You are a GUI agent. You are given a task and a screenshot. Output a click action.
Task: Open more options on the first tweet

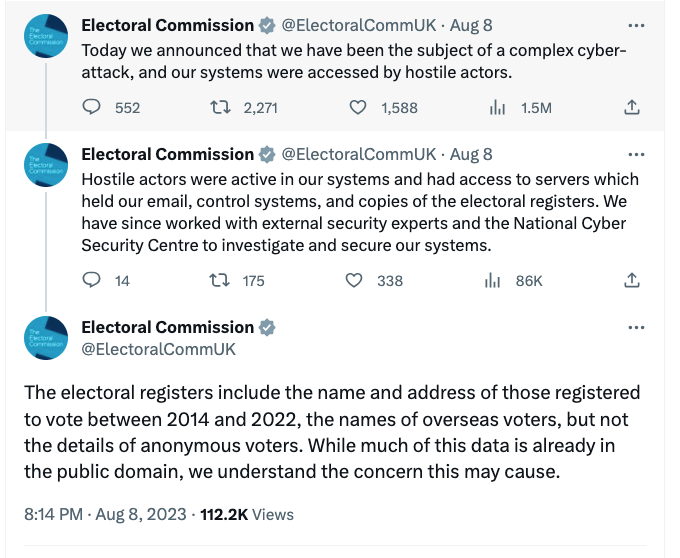click(636, 25)
